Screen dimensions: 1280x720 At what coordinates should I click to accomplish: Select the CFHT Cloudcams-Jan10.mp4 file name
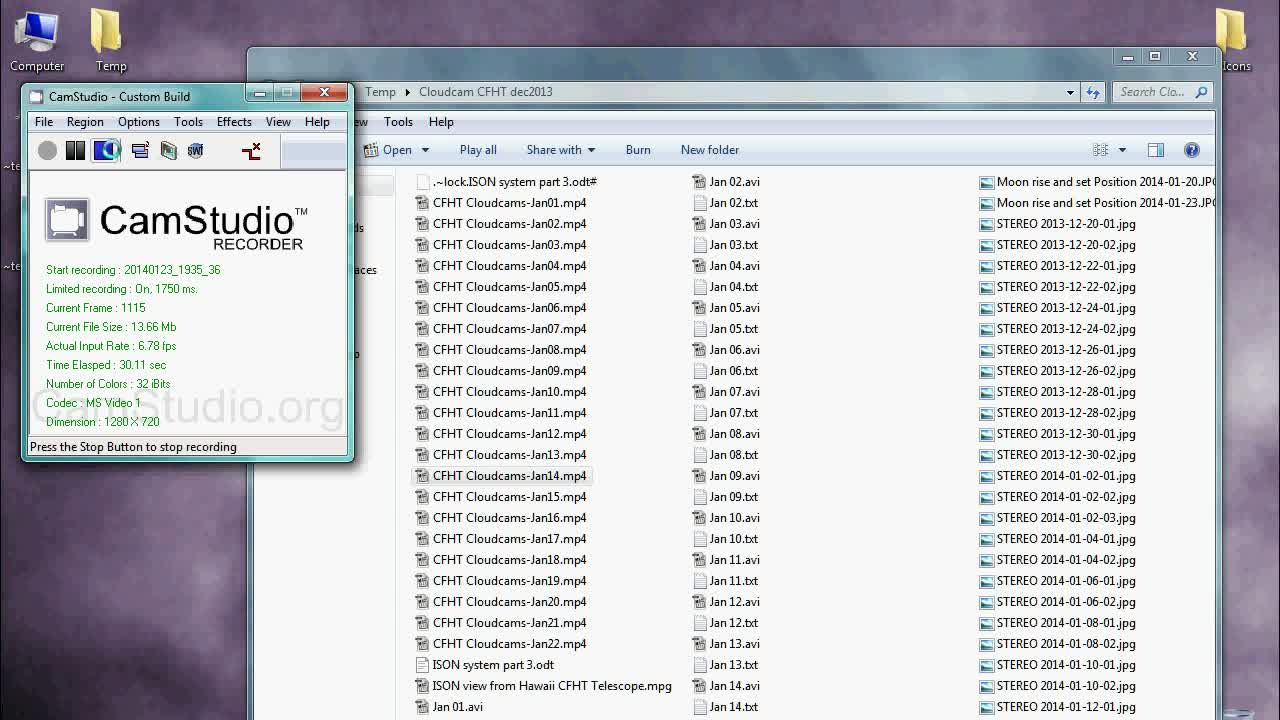click(x=510, y=392)
